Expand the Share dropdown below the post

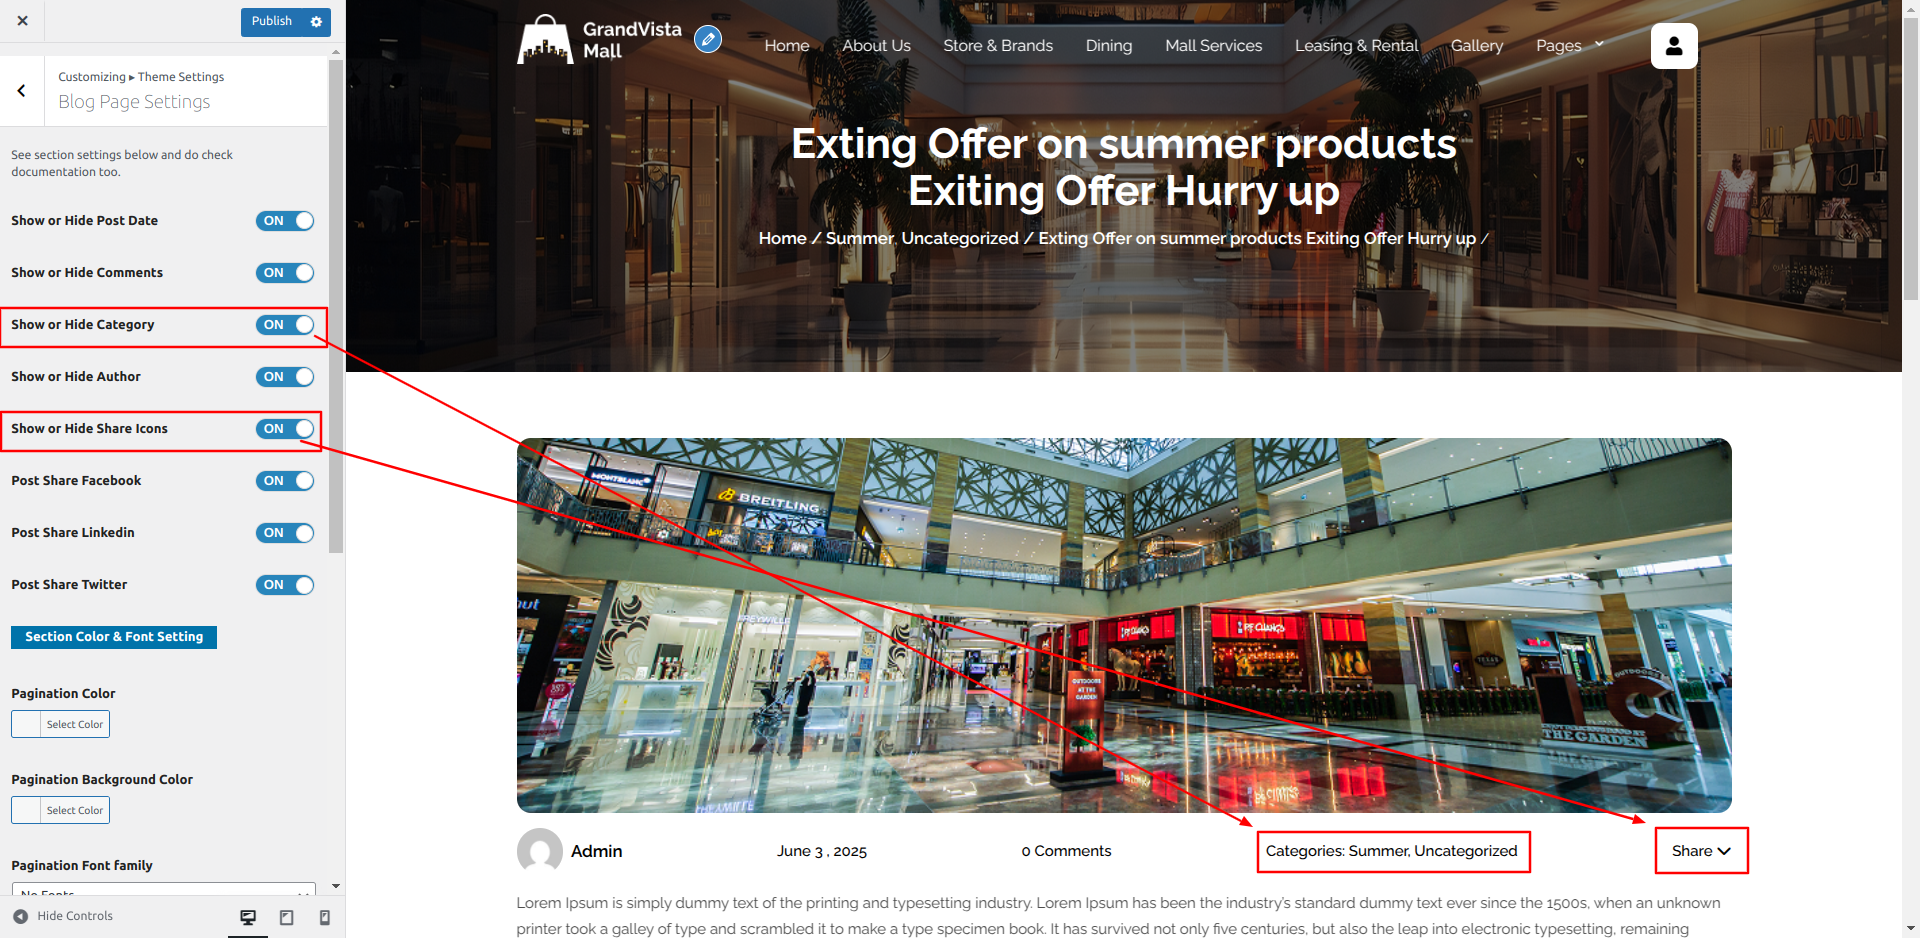1700,851
